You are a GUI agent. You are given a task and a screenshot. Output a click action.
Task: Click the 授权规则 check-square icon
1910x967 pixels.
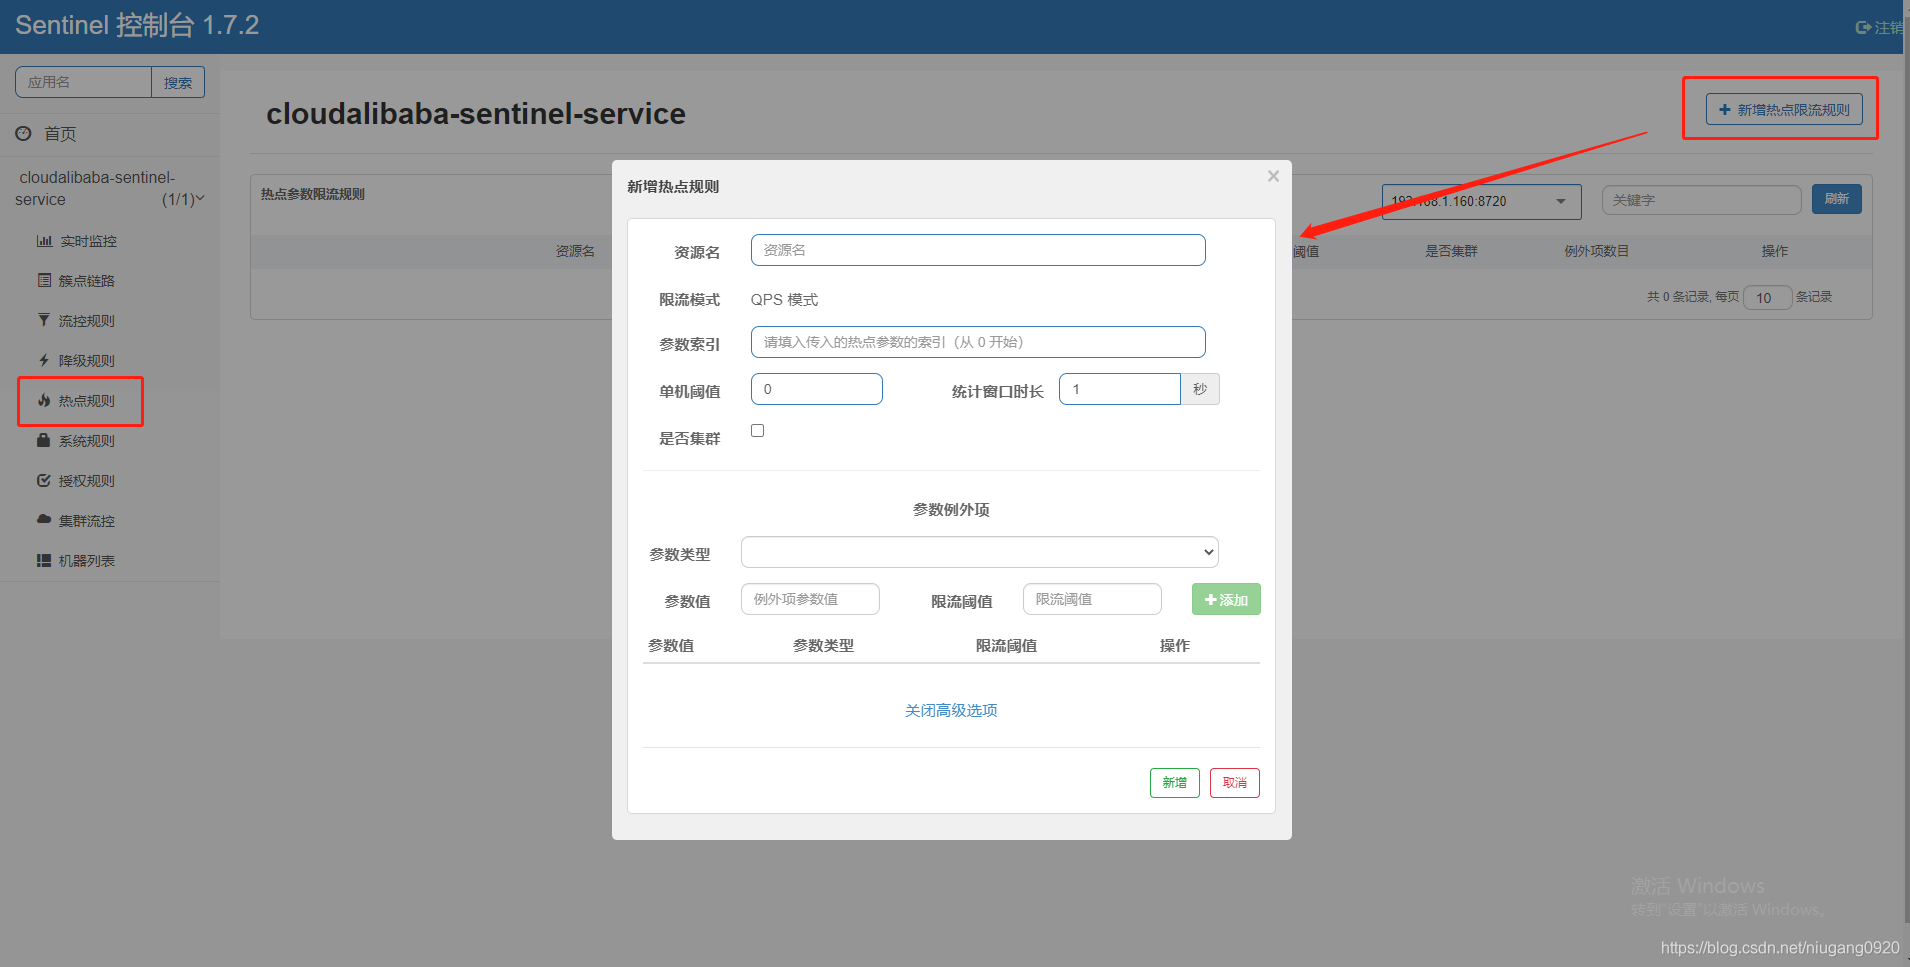coord(44,481)
